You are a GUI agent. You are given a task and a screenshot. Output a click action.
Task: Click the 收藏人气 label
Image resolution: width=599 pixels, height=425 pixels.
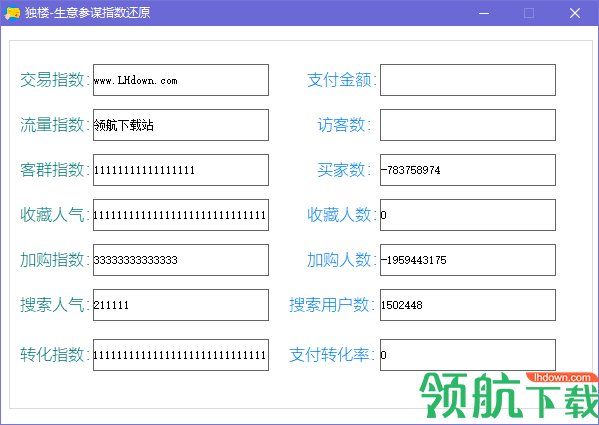click(x=55, y=215)
